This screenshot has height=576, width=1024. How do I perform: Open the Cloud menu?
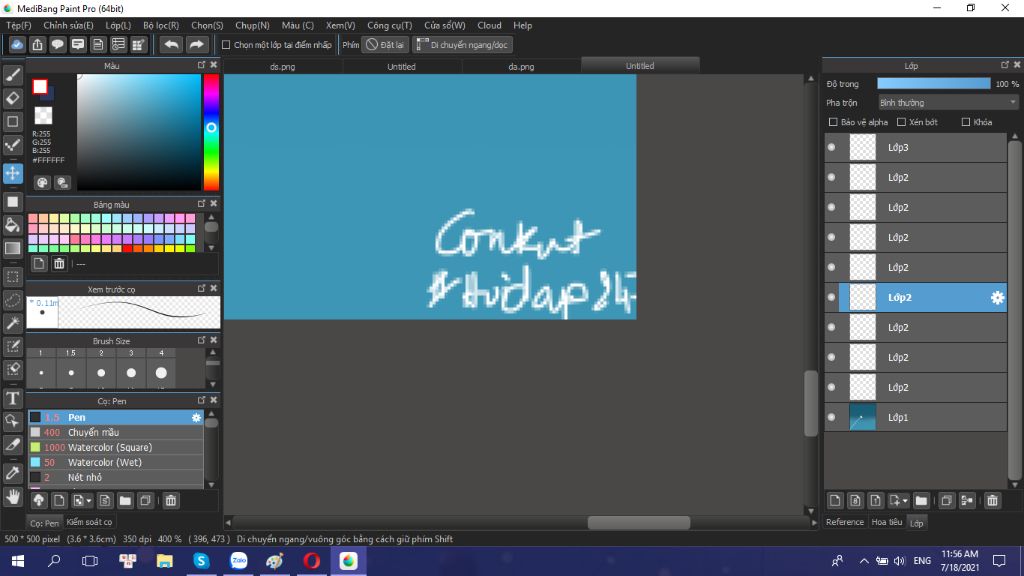(489, 25)
